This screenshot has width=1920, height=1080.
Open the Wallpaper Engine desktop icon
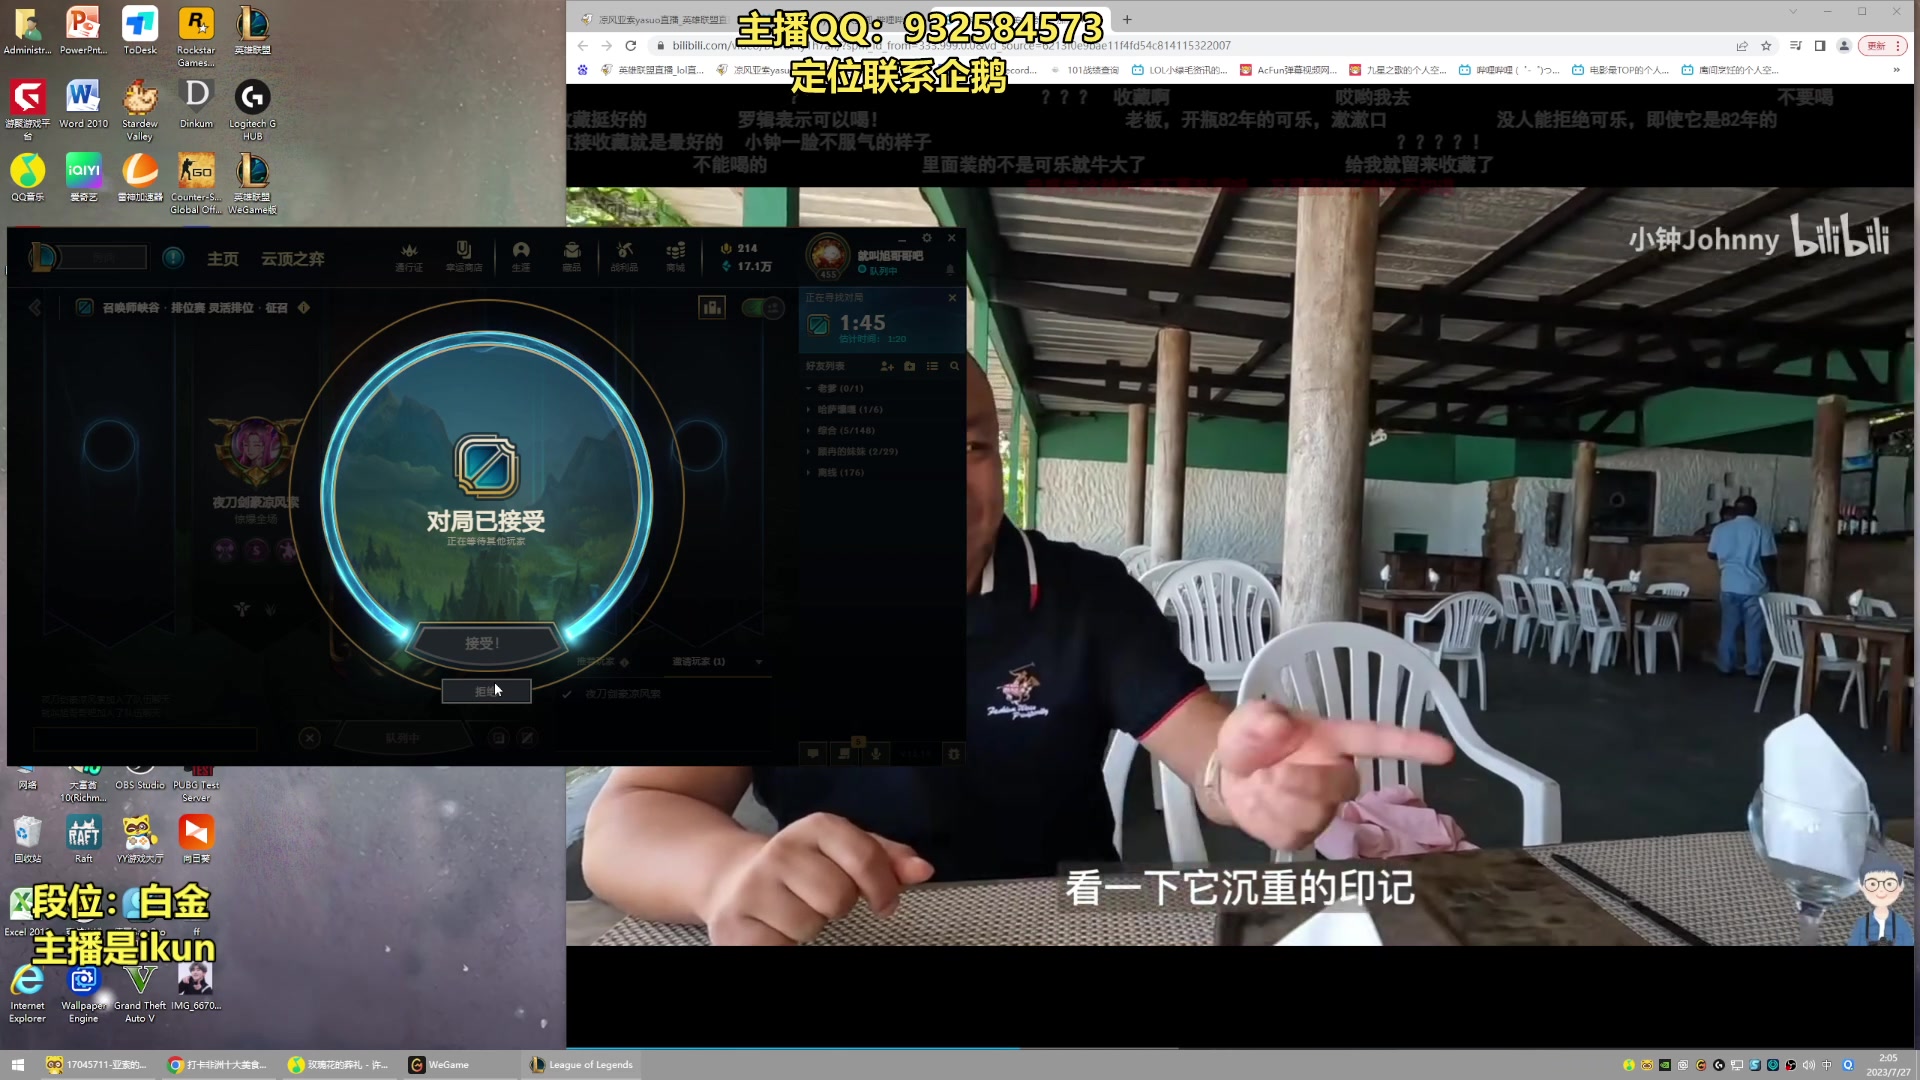[84, 992]
